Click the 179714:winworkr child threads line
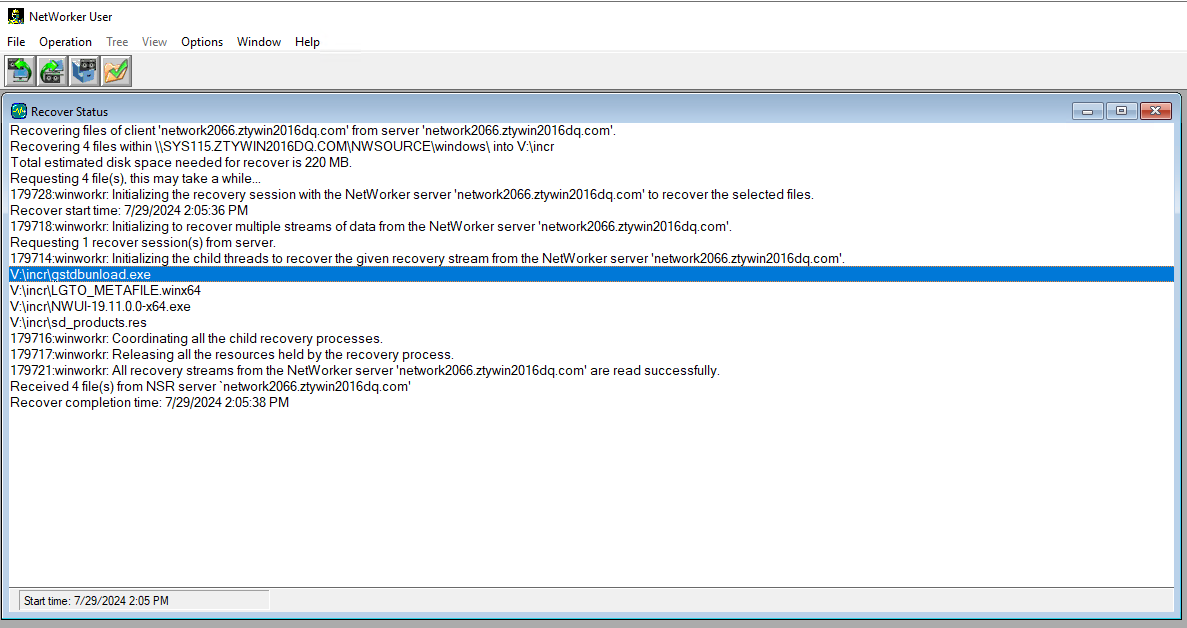 [428, 258]
